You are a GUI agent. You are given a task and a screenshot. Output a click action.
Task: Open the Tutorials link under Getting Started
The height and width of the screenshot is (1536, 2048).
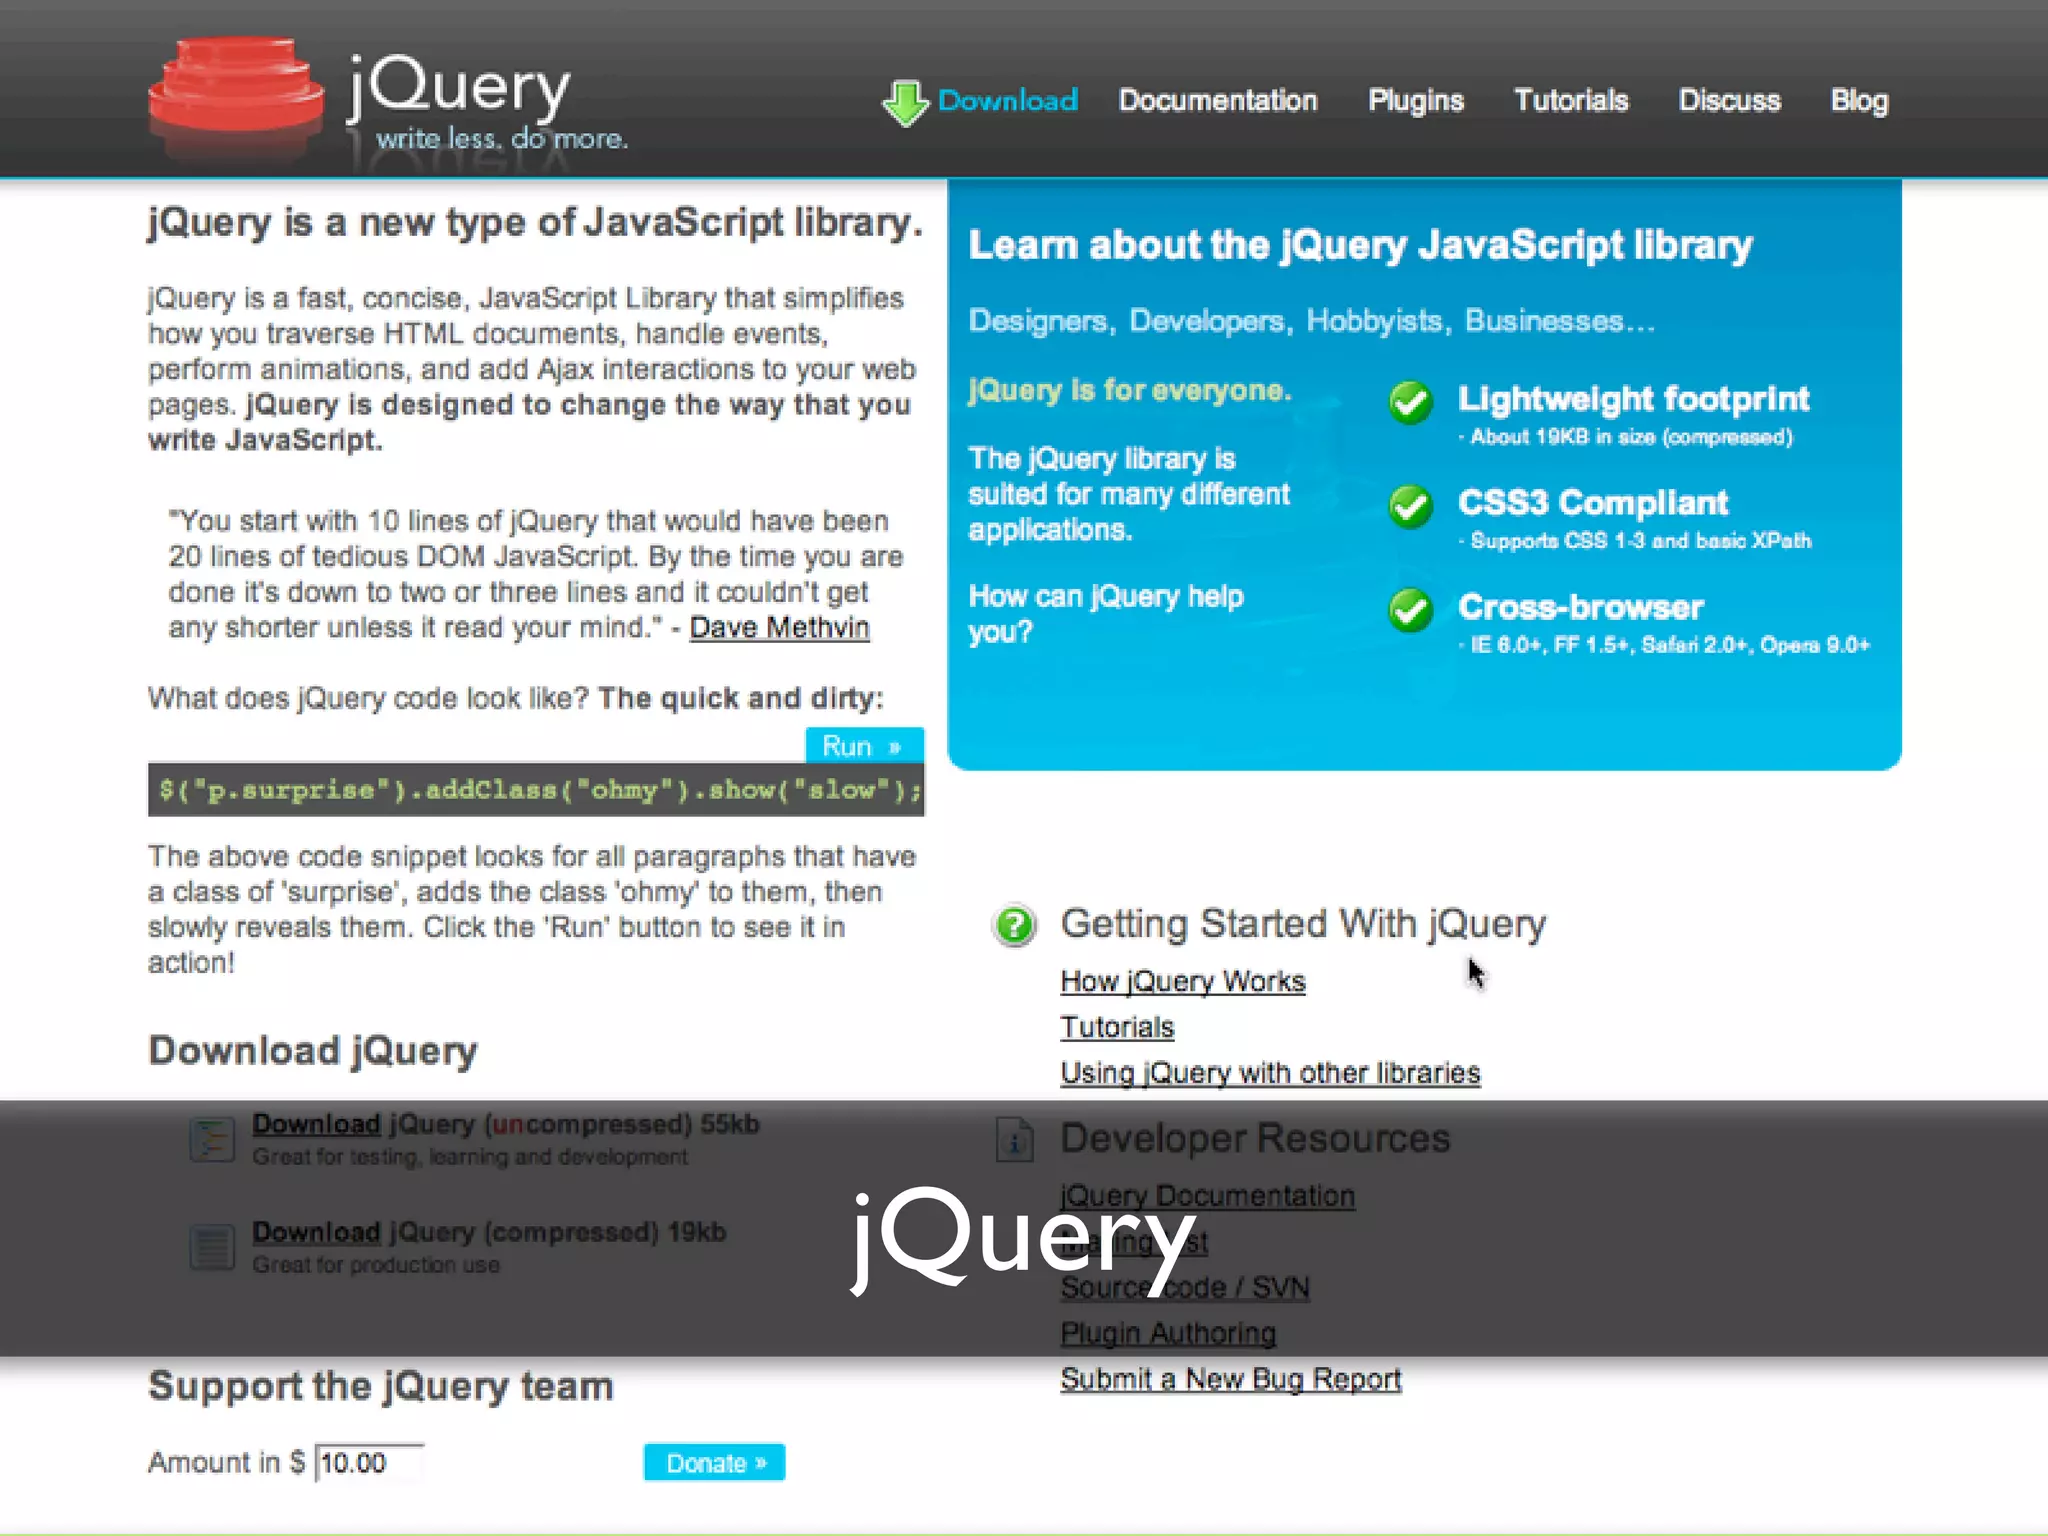click(1117, 1027)
